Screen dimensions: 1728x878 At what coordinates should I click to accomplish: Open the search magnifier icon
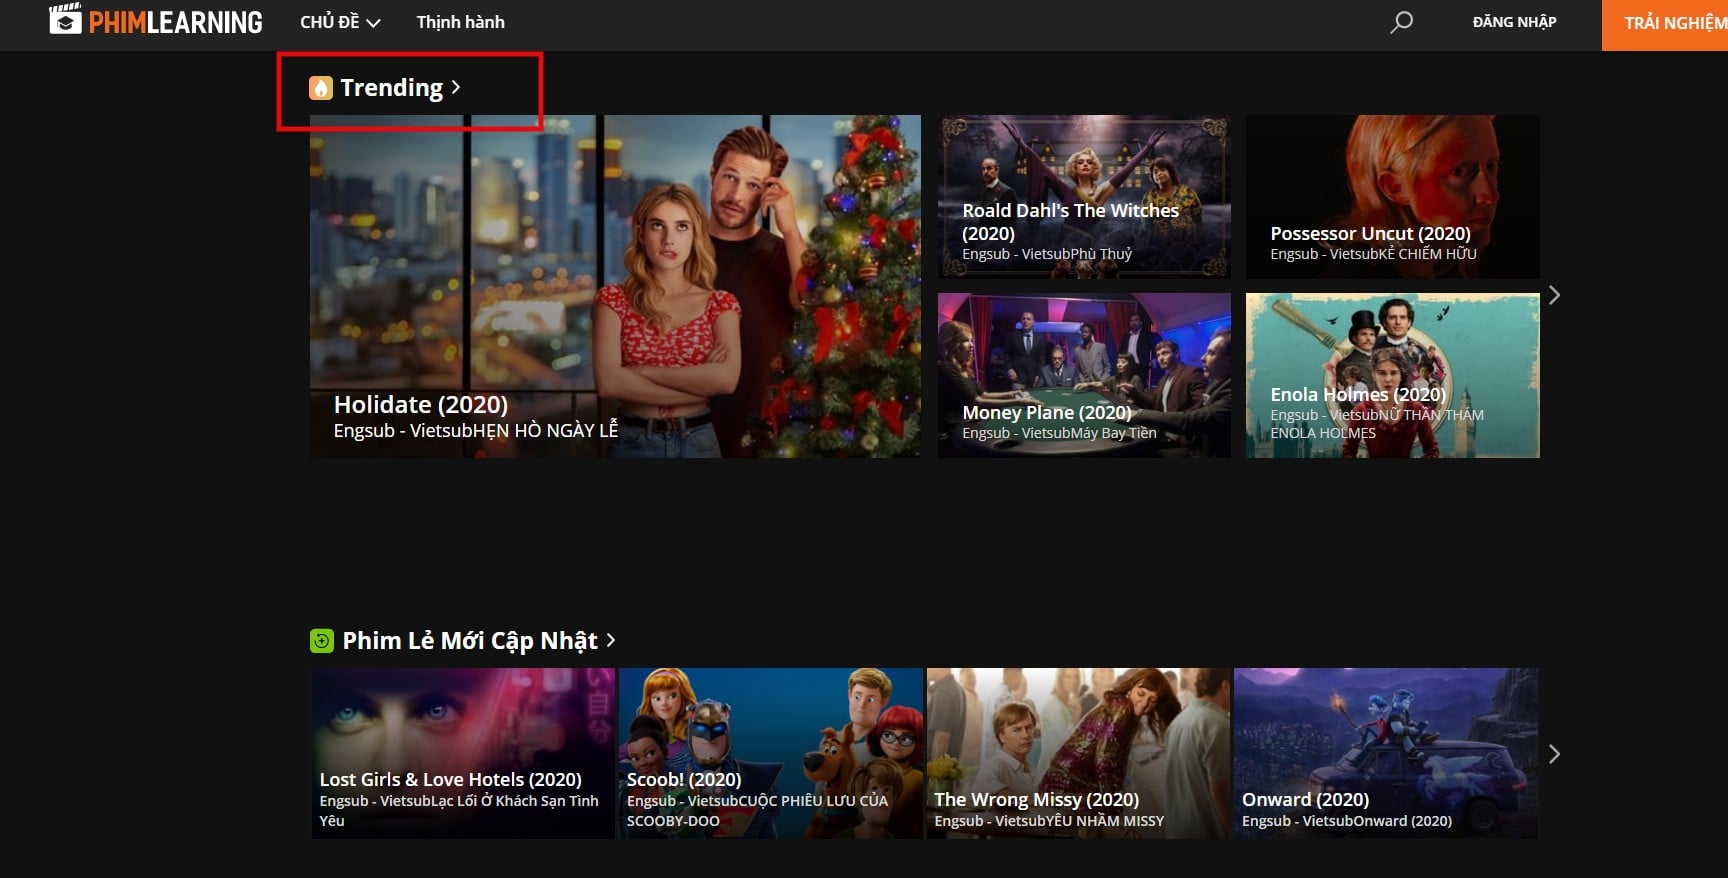[1402, 21]
